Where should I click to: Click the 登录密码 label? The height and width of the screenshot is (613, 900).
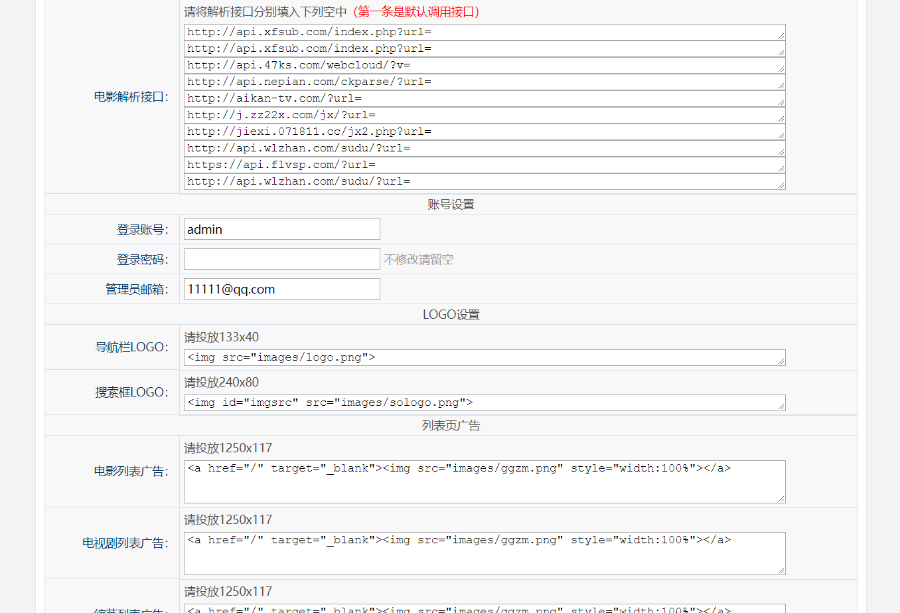142,259
